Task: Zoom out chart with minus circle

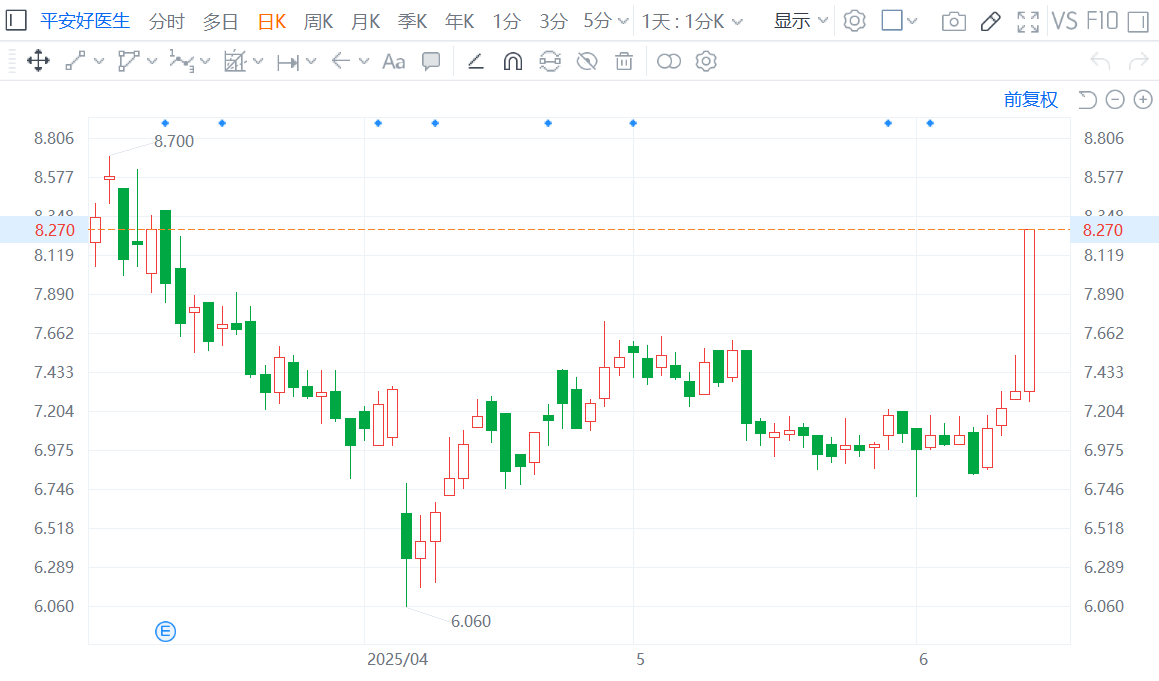Action: pyautogui.click(x=1115, y=99)
